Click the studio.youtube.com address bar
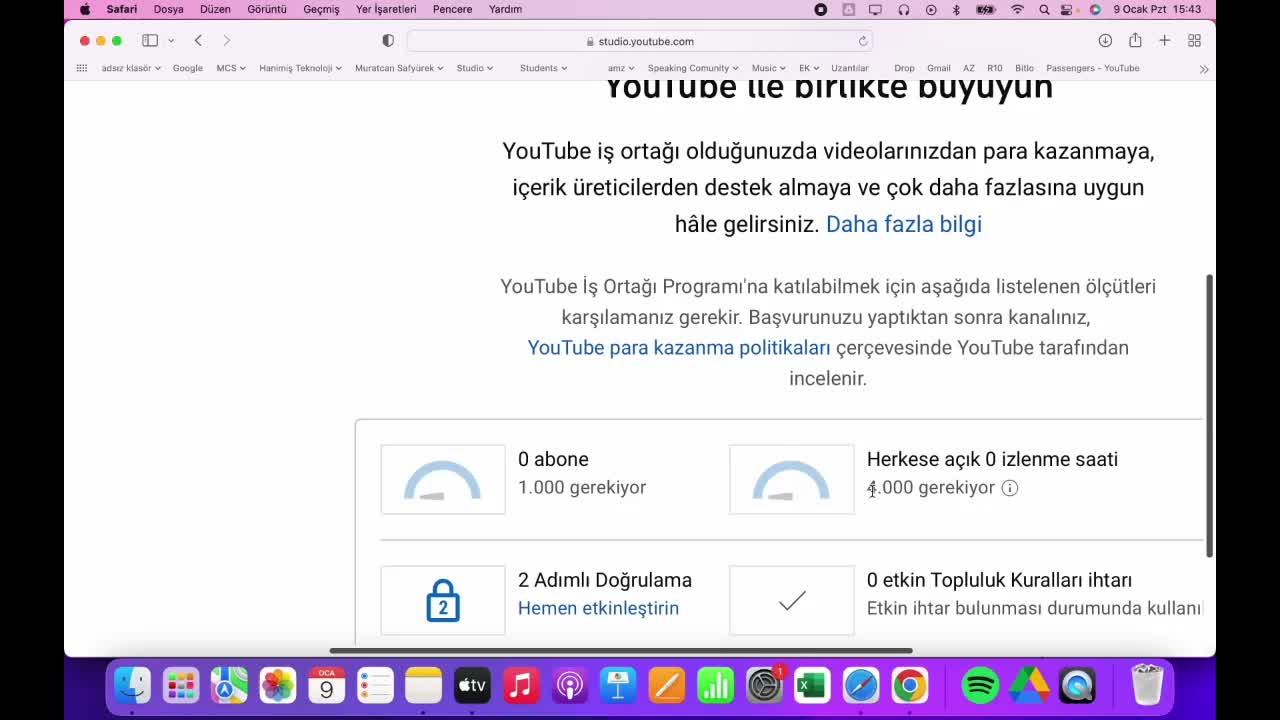 coord(640,41)
